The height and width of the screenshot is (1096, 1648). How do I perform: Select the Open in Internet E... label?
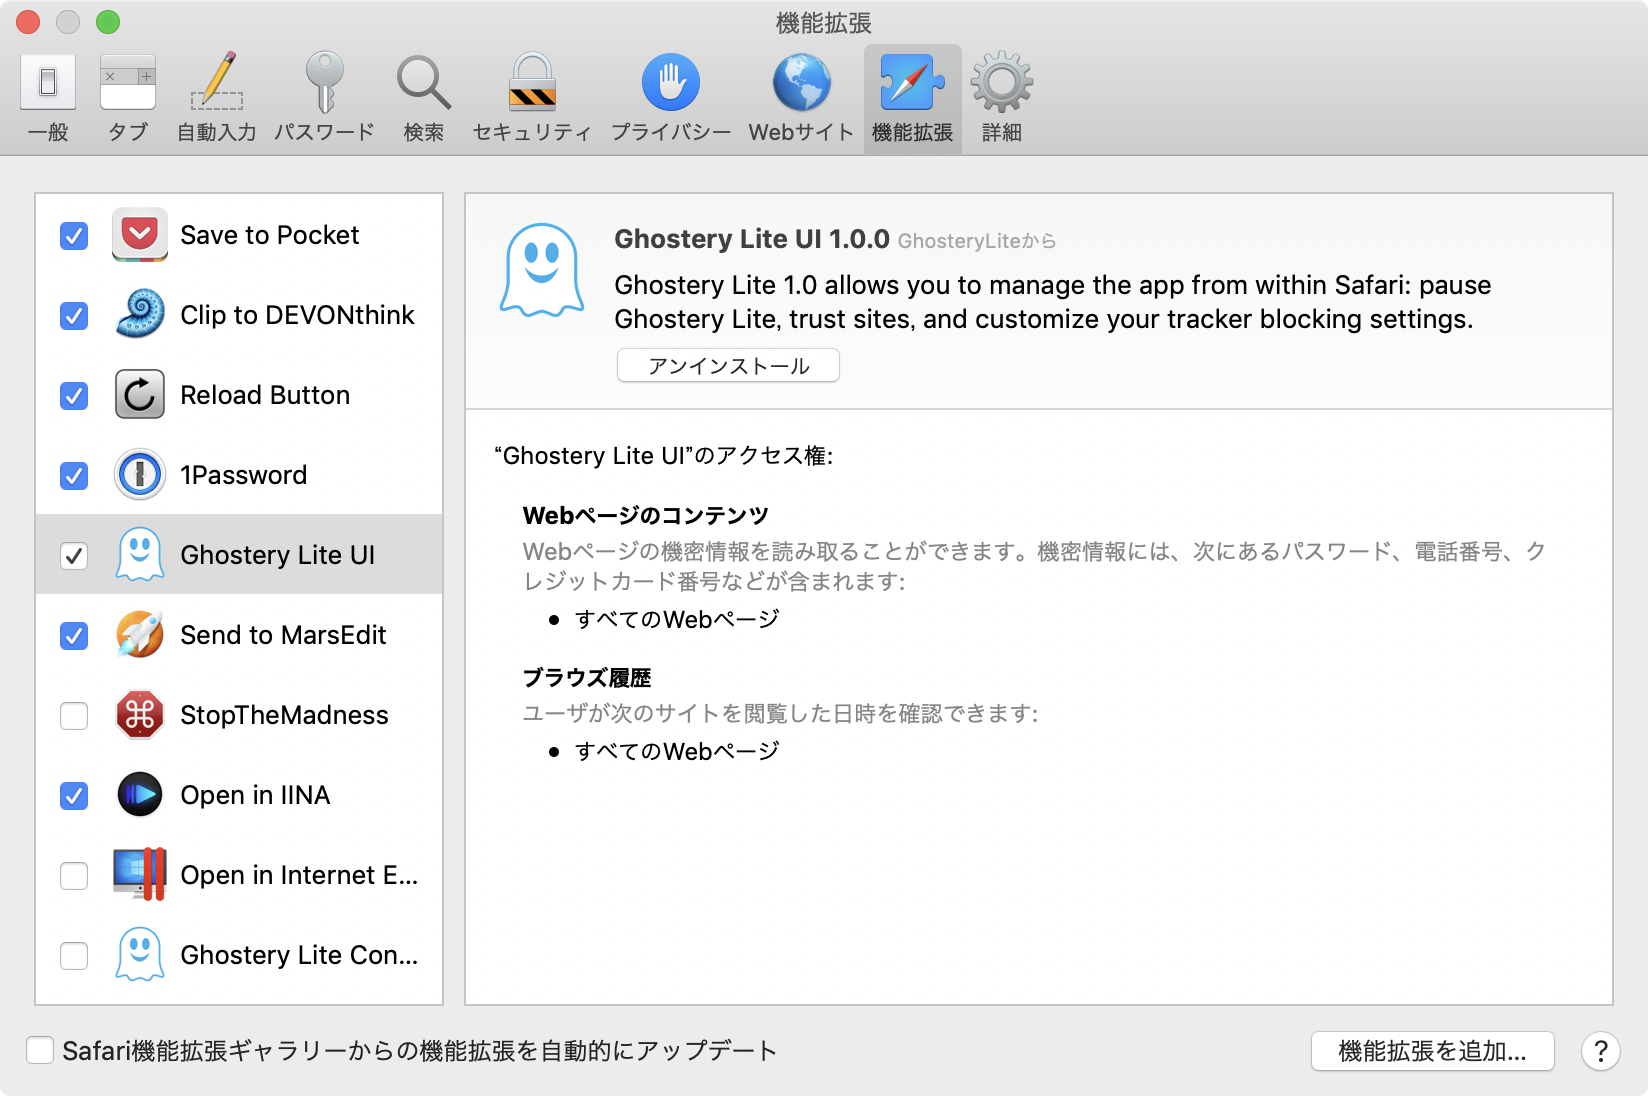299,875
